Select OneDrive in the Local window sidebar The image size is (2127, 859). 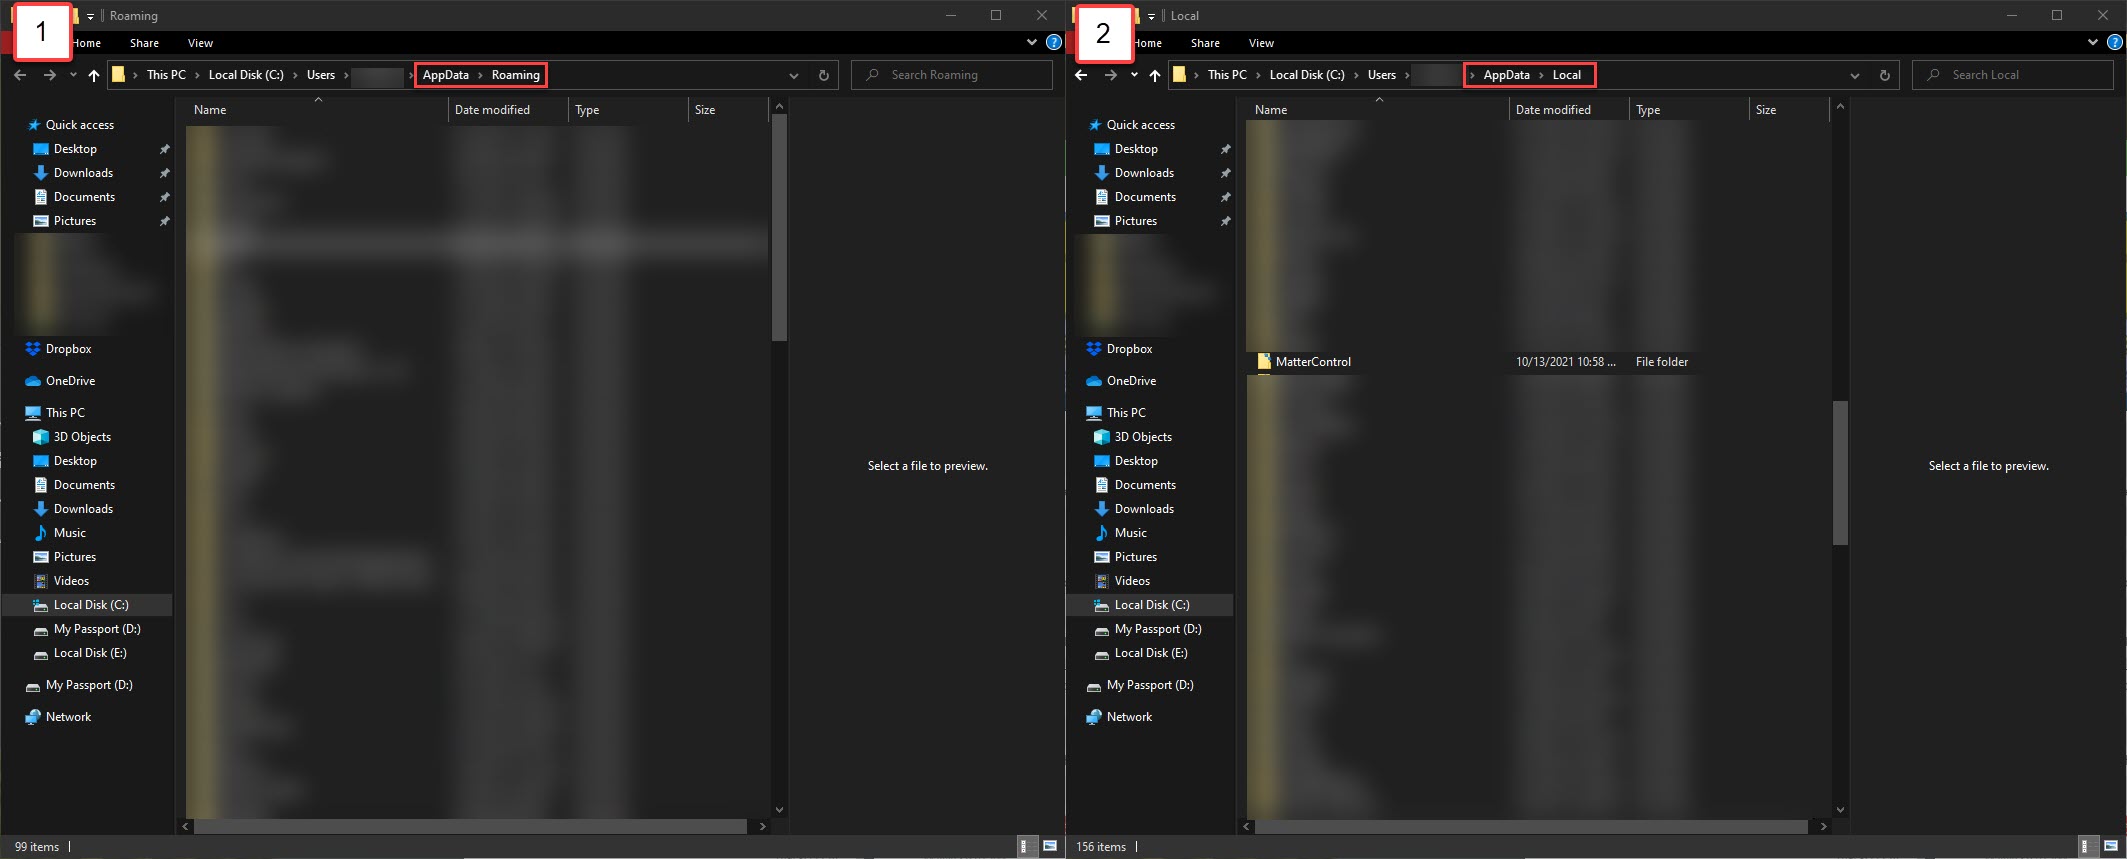pyautogui.click(x=1131, y=381)
